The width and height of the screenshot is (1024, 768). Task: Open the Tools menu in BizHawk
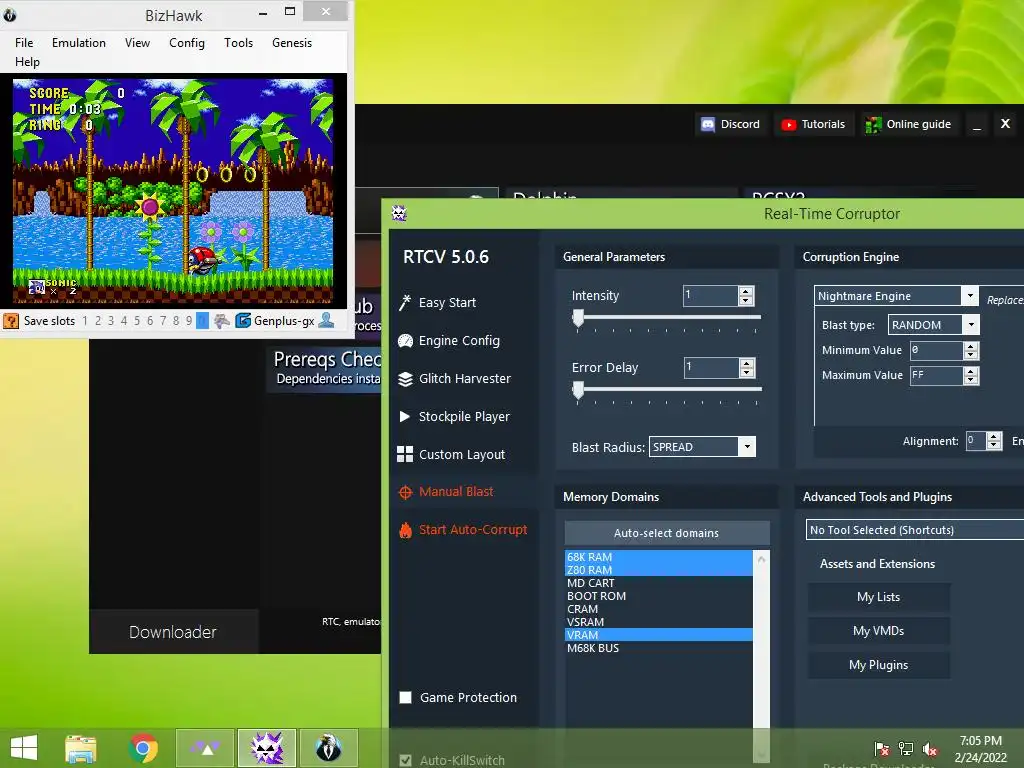tap(238, 42)
